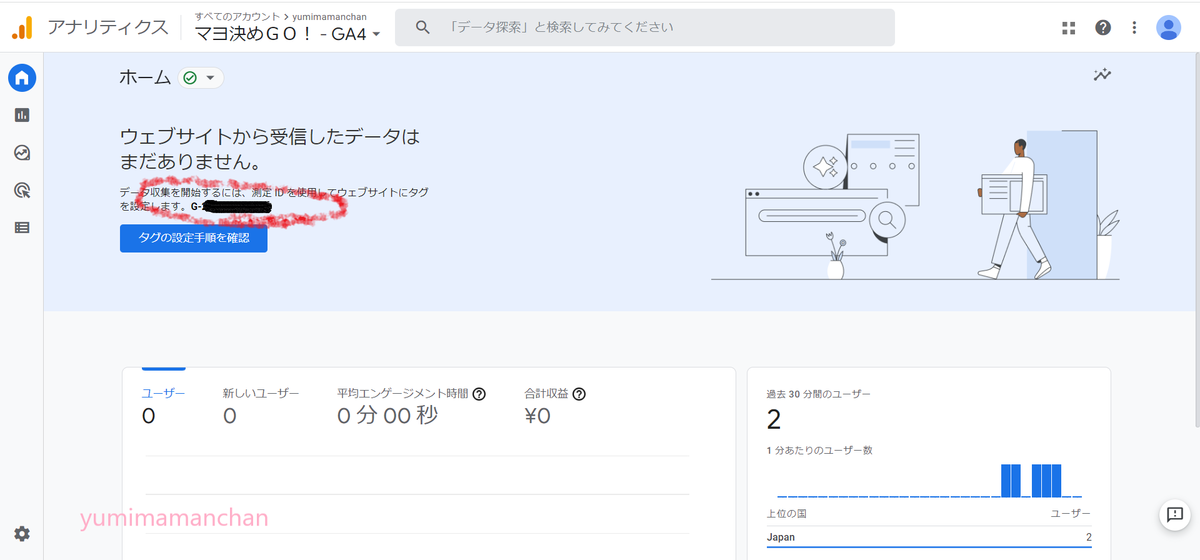Screen dimensions: 1200x560
Task: Show help for 平均エンゲージメント時間
Action: 479,394
